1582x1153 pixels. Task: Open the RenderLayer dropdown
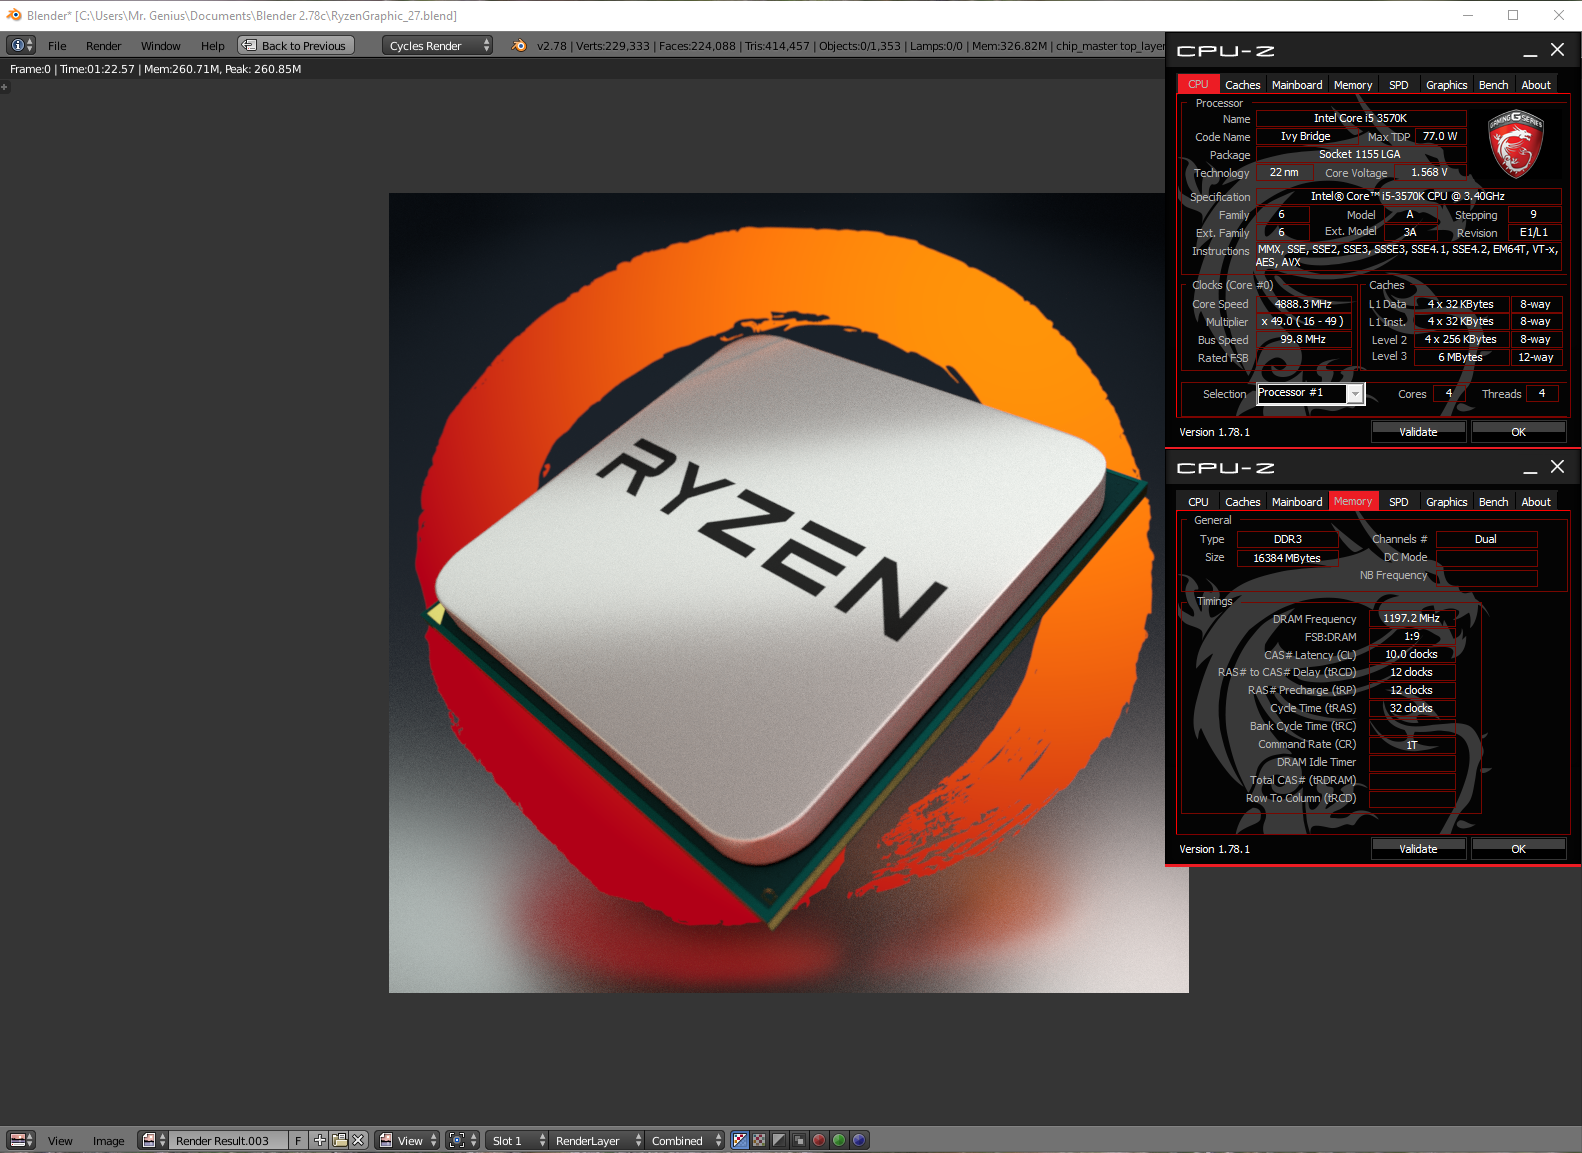pos(597,1140)
